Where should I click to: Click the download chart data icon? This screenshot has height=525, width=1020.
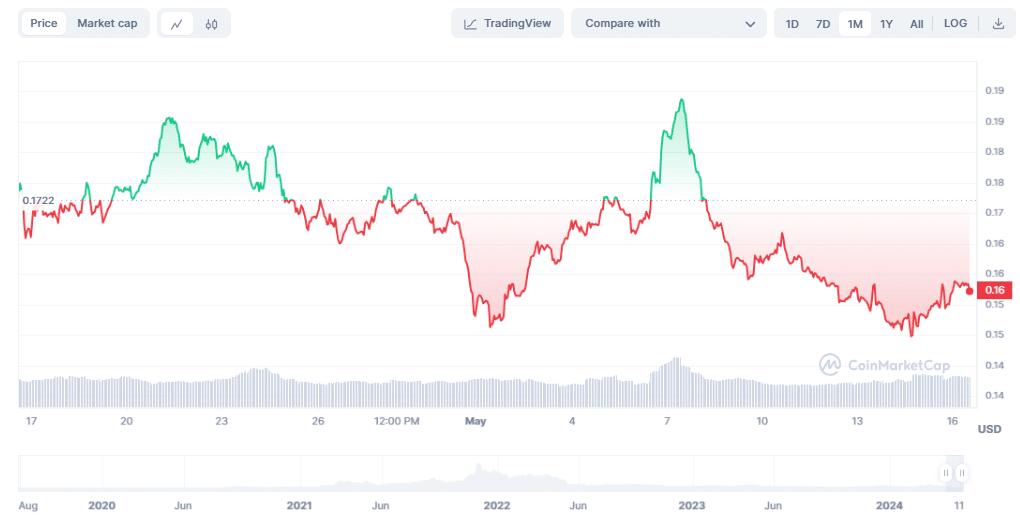click(x=998, y=23)
